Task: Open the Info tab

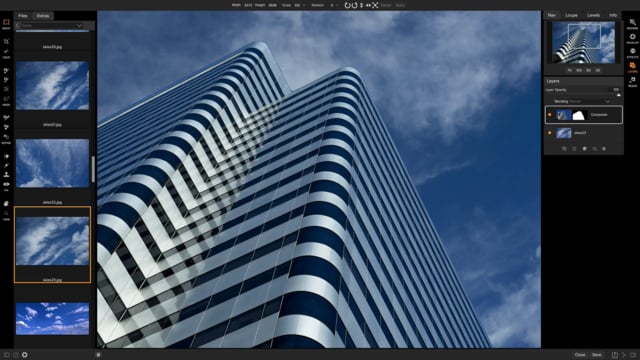Action: click(x=613, y=15)
